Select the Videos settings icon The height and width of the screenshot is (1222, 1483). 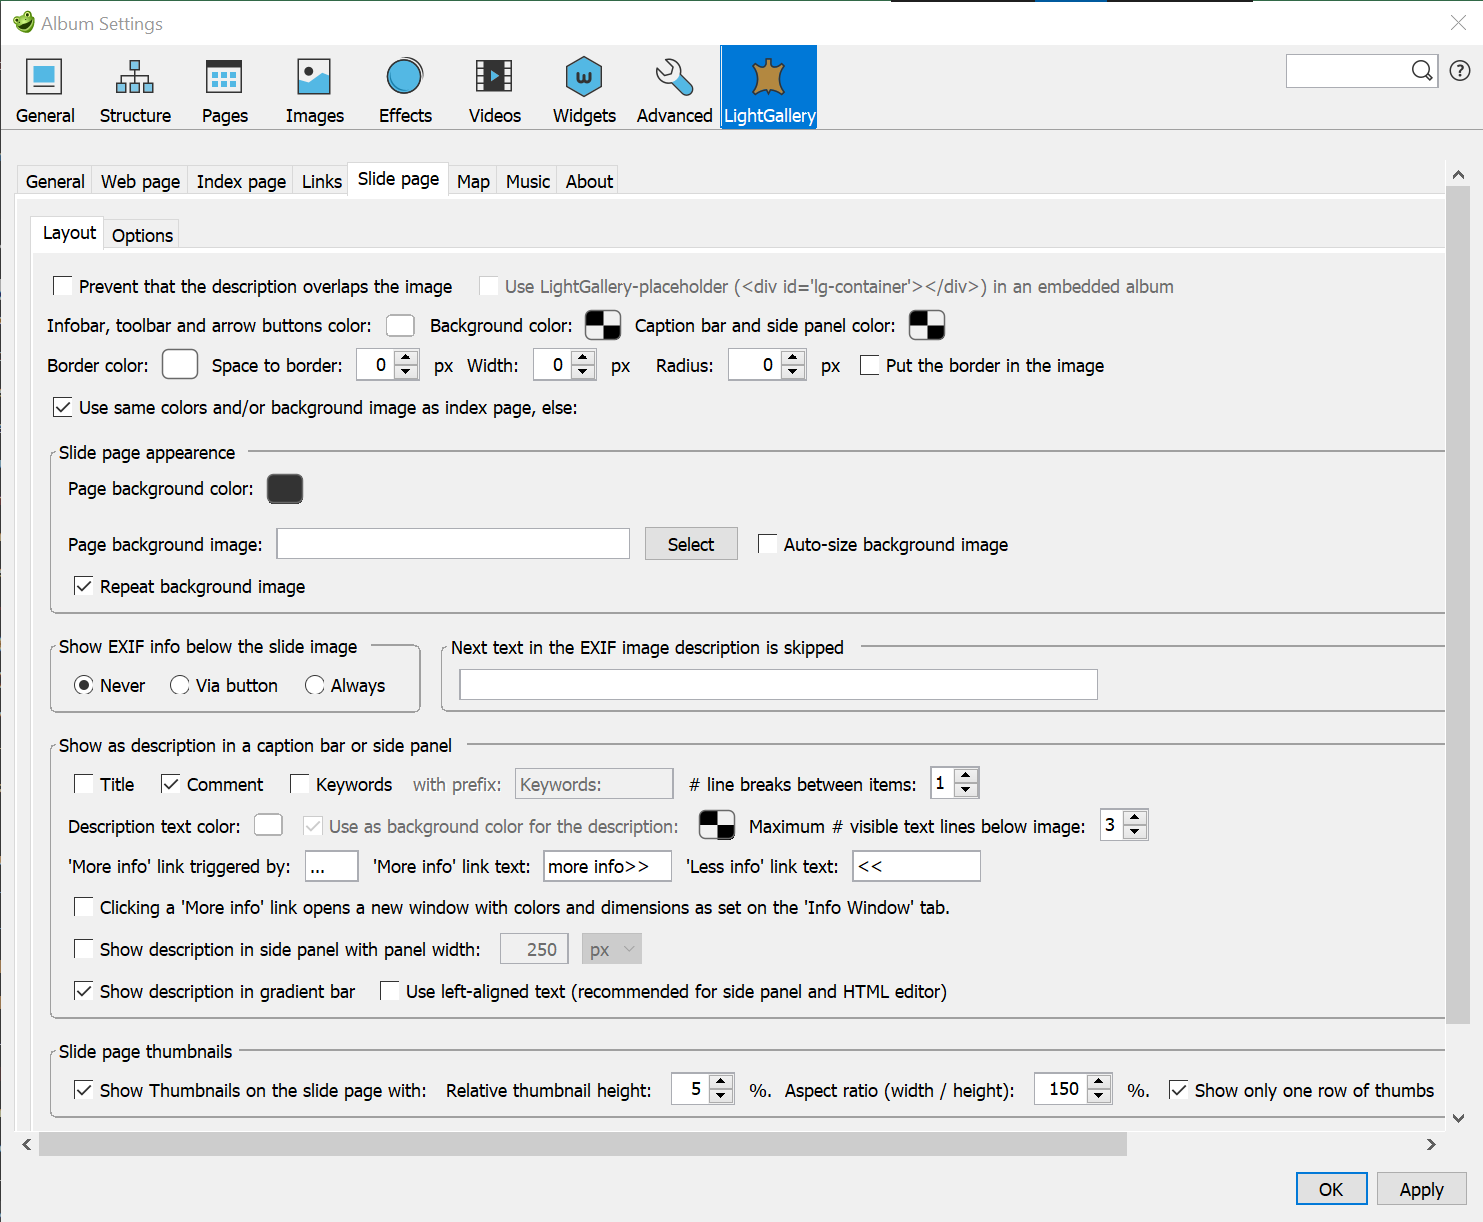(x=493, y=88)
